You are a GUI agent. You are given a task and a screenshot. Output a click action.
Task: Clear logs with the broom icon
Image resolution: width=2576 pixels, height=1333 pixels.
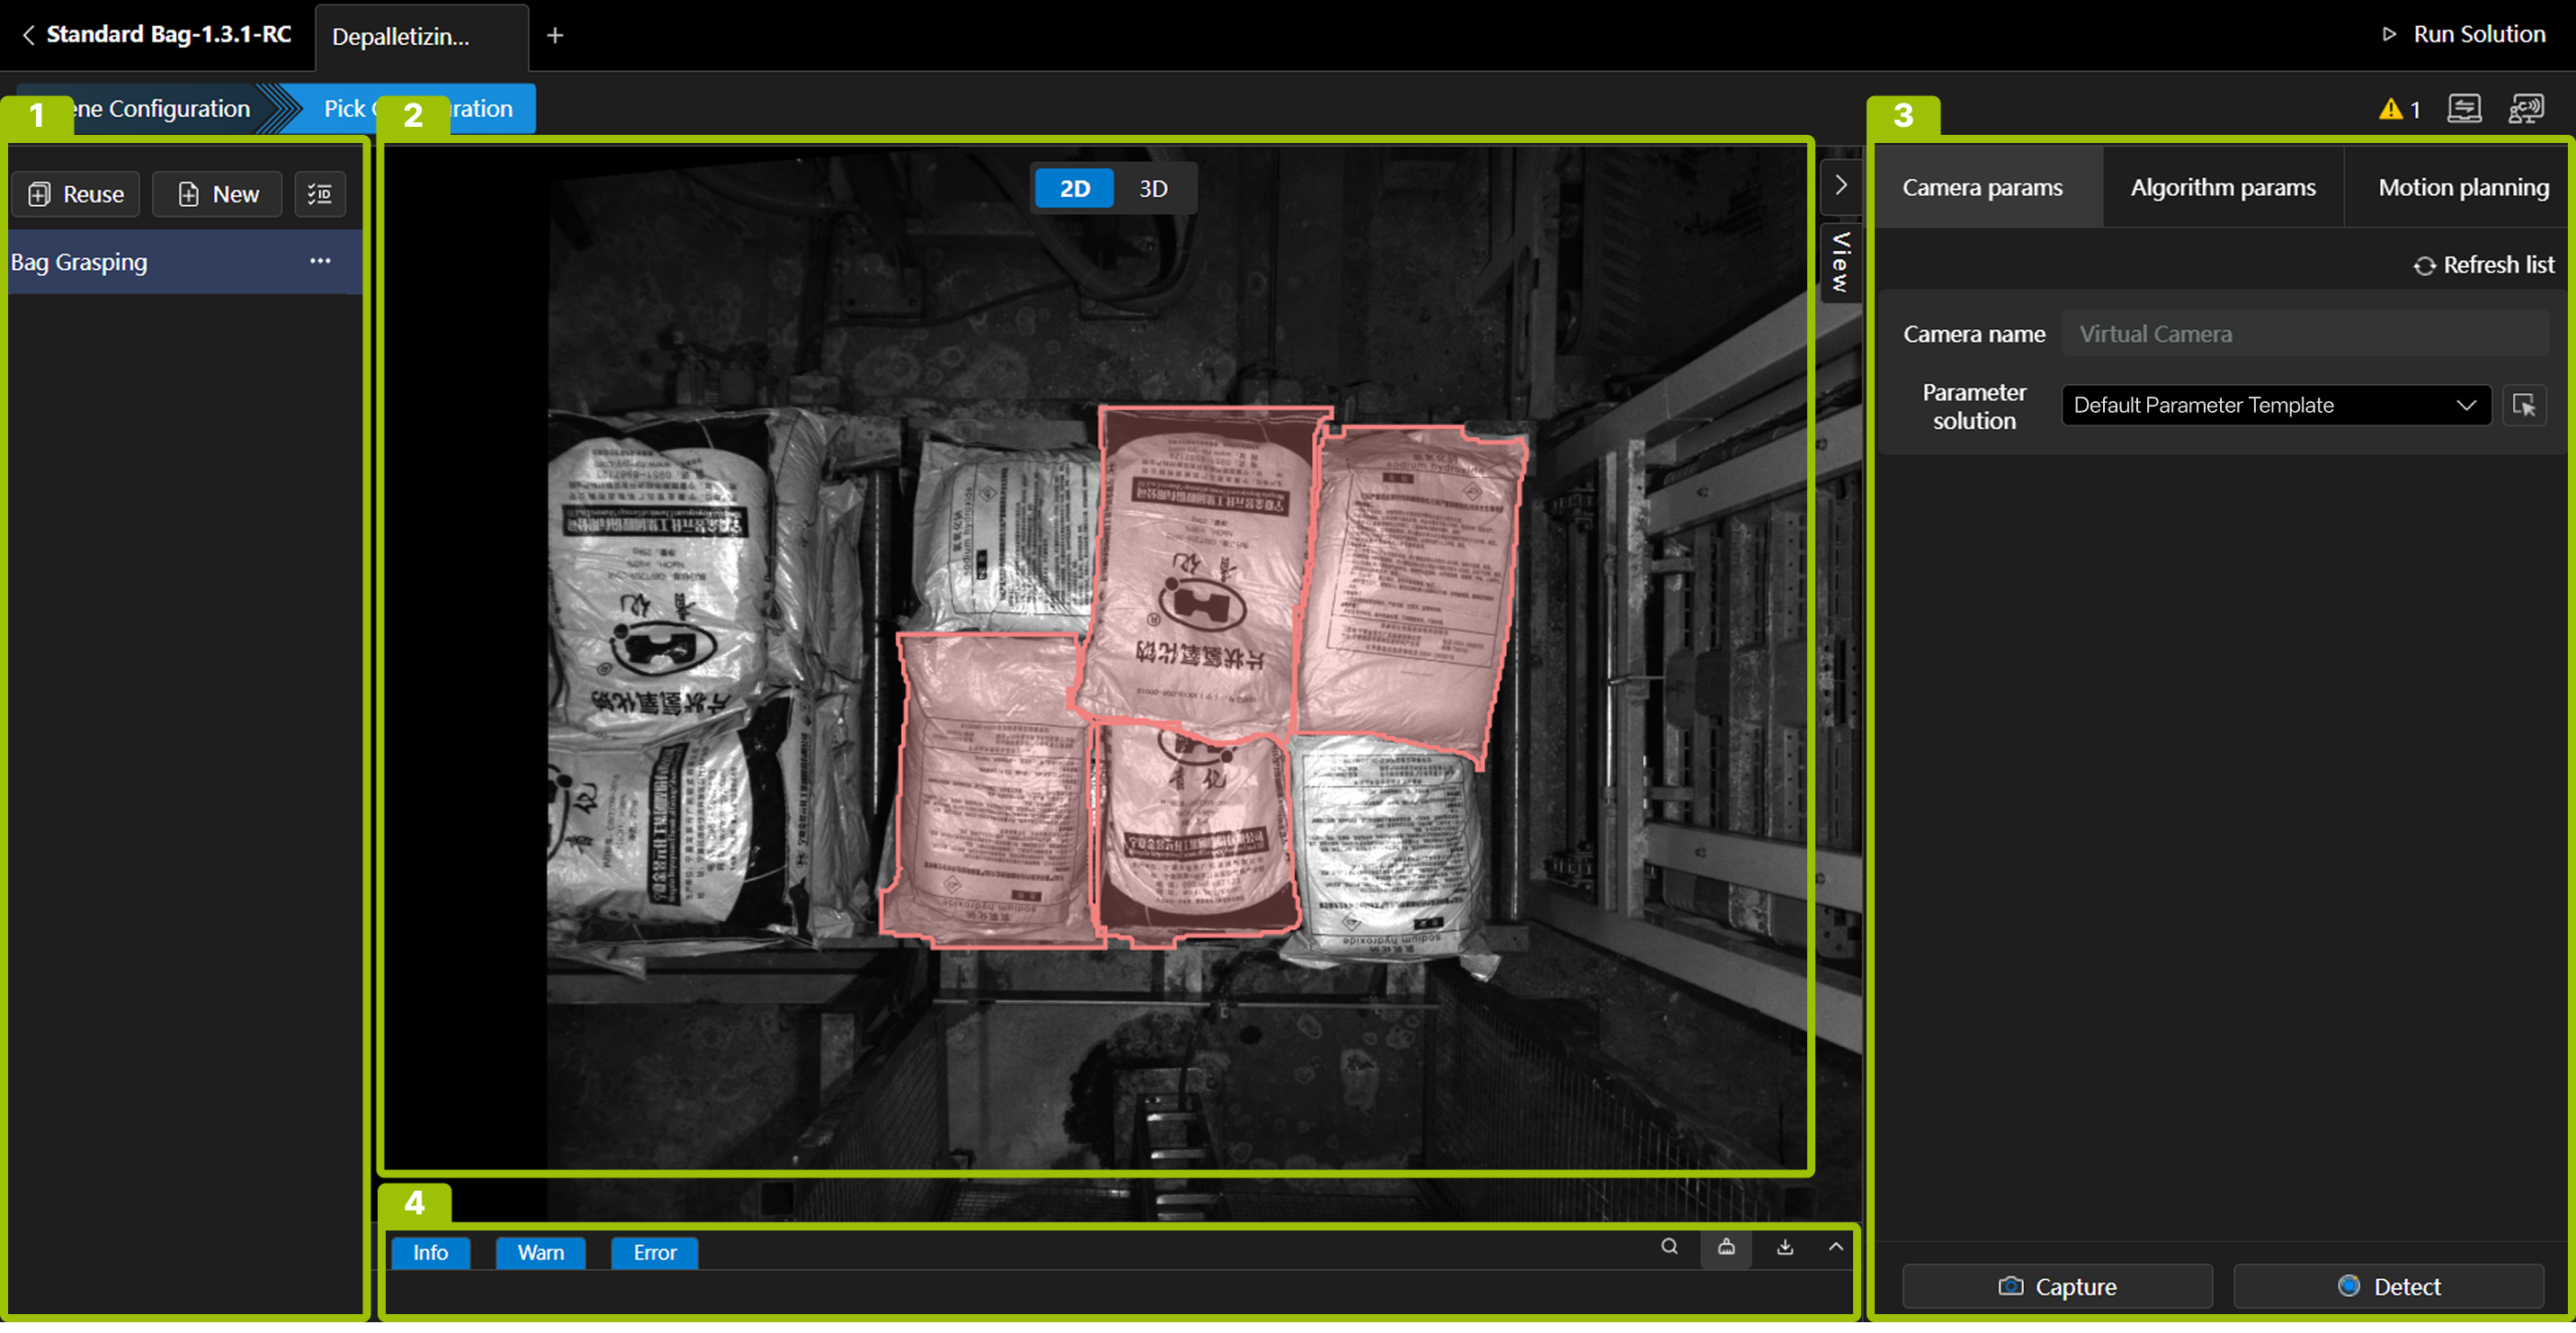1726,1247
